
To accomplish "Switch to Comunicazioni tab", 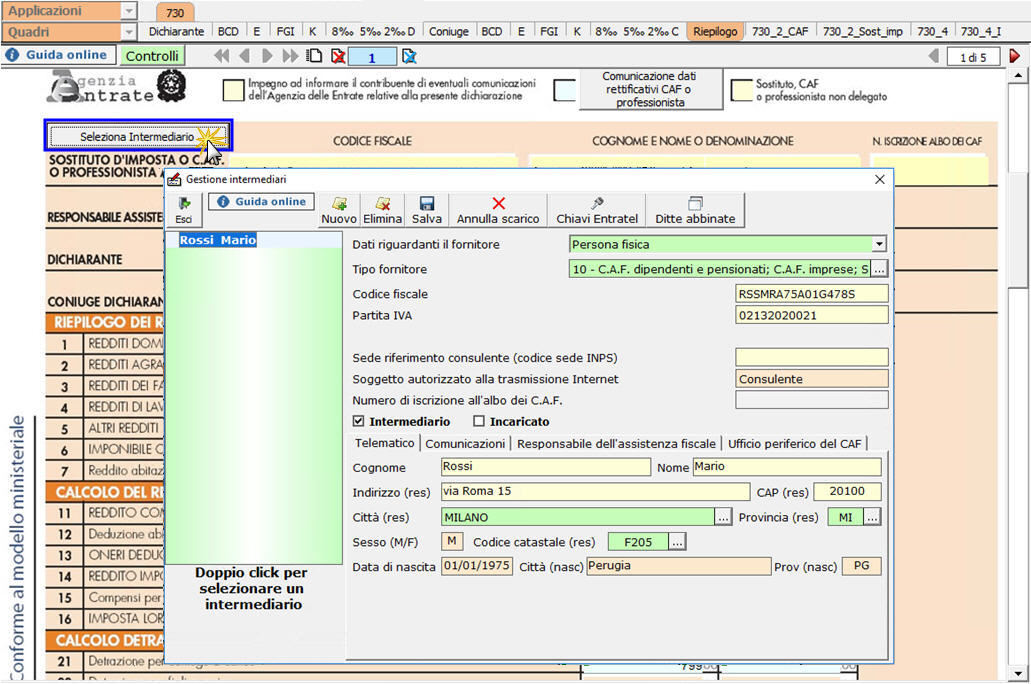I will (465, 443).
